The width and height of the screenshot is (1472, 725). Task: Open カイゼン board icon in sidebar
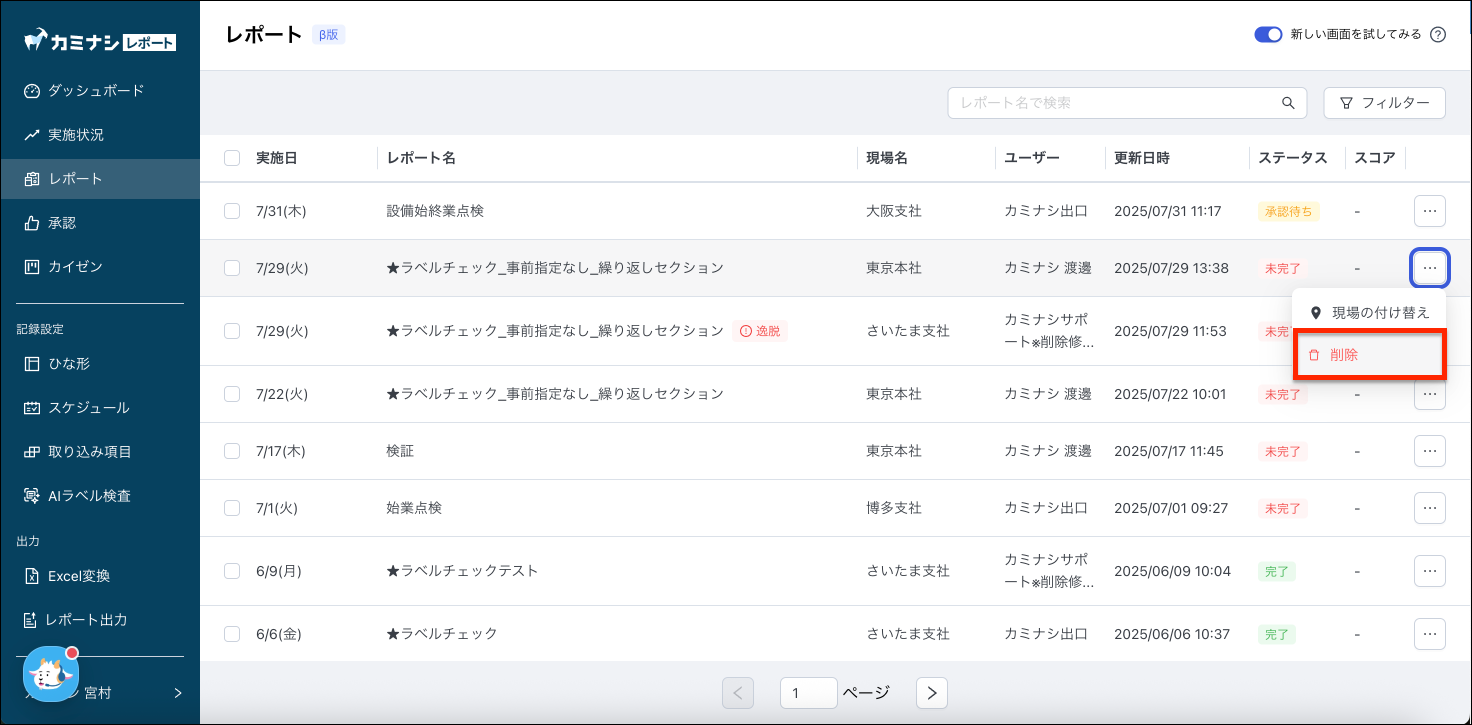32,267
